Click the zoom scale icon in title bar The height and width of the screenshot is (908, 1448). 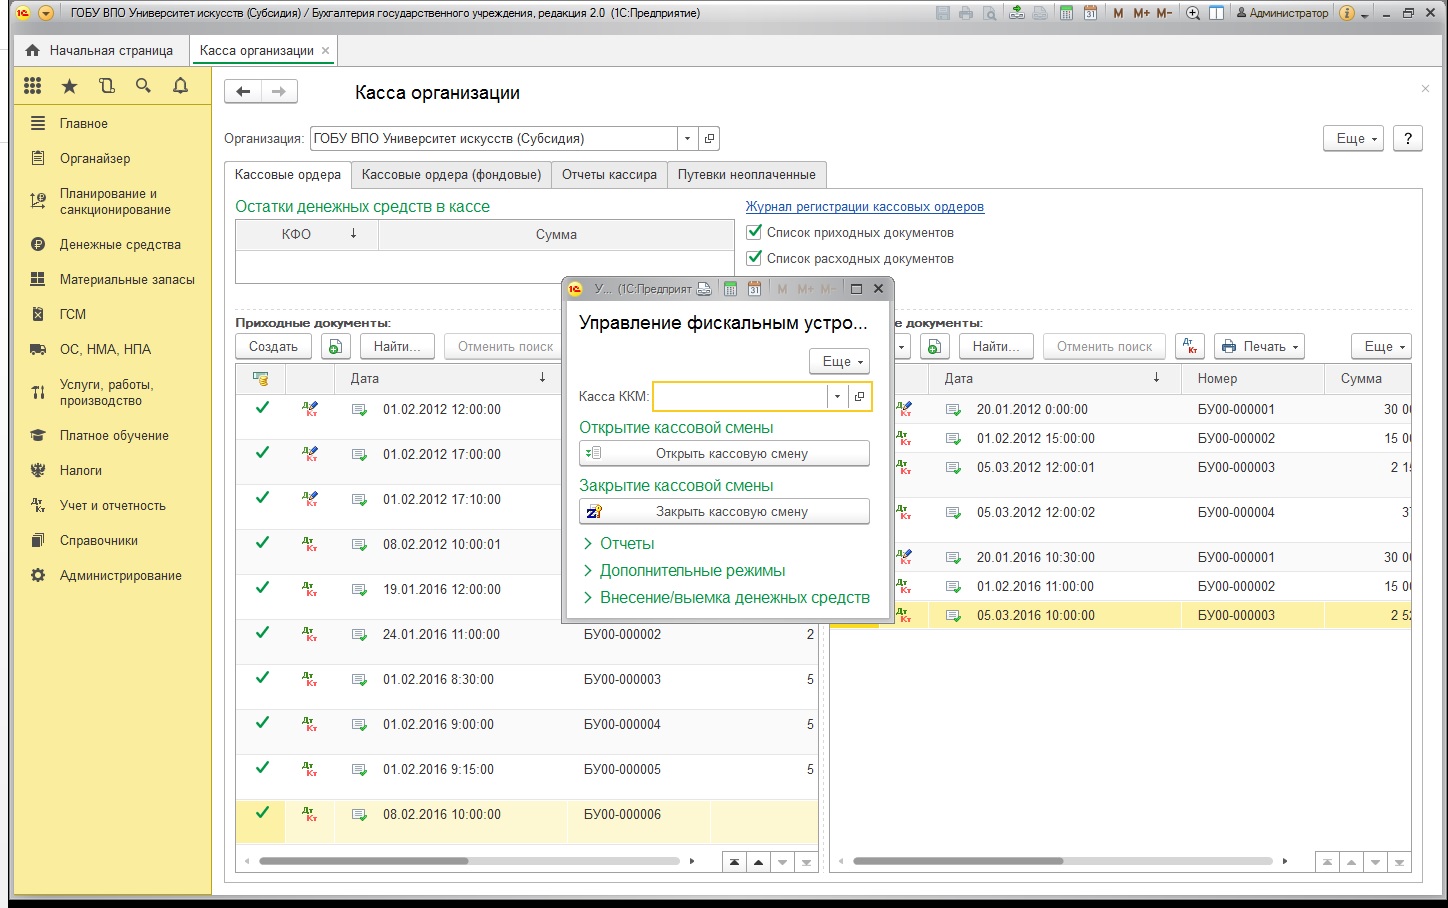[1192, 13]
